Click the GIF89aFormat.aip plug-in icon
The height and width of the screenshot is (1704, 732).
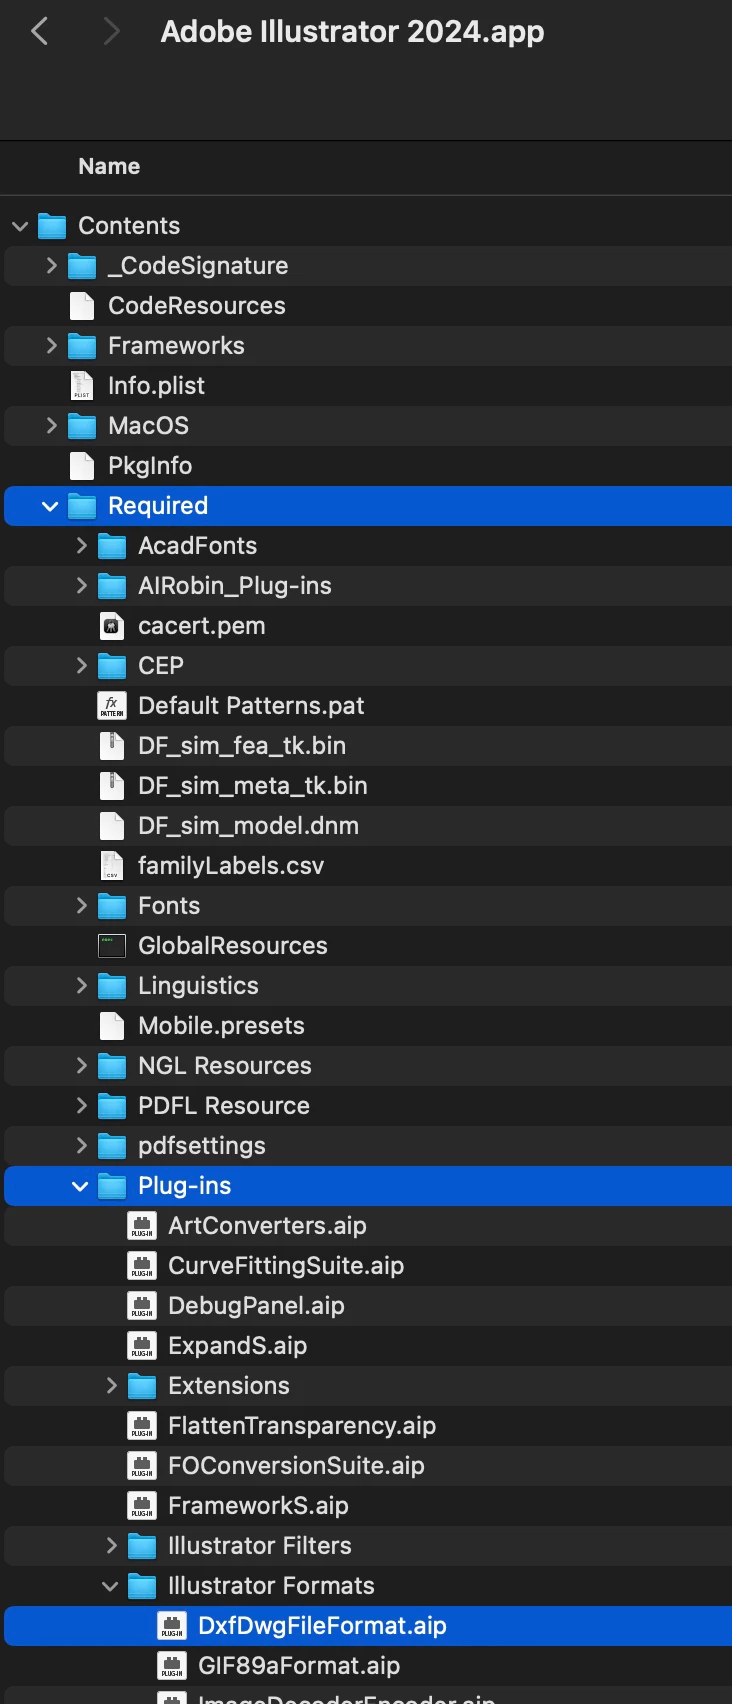click(172, 1666)
